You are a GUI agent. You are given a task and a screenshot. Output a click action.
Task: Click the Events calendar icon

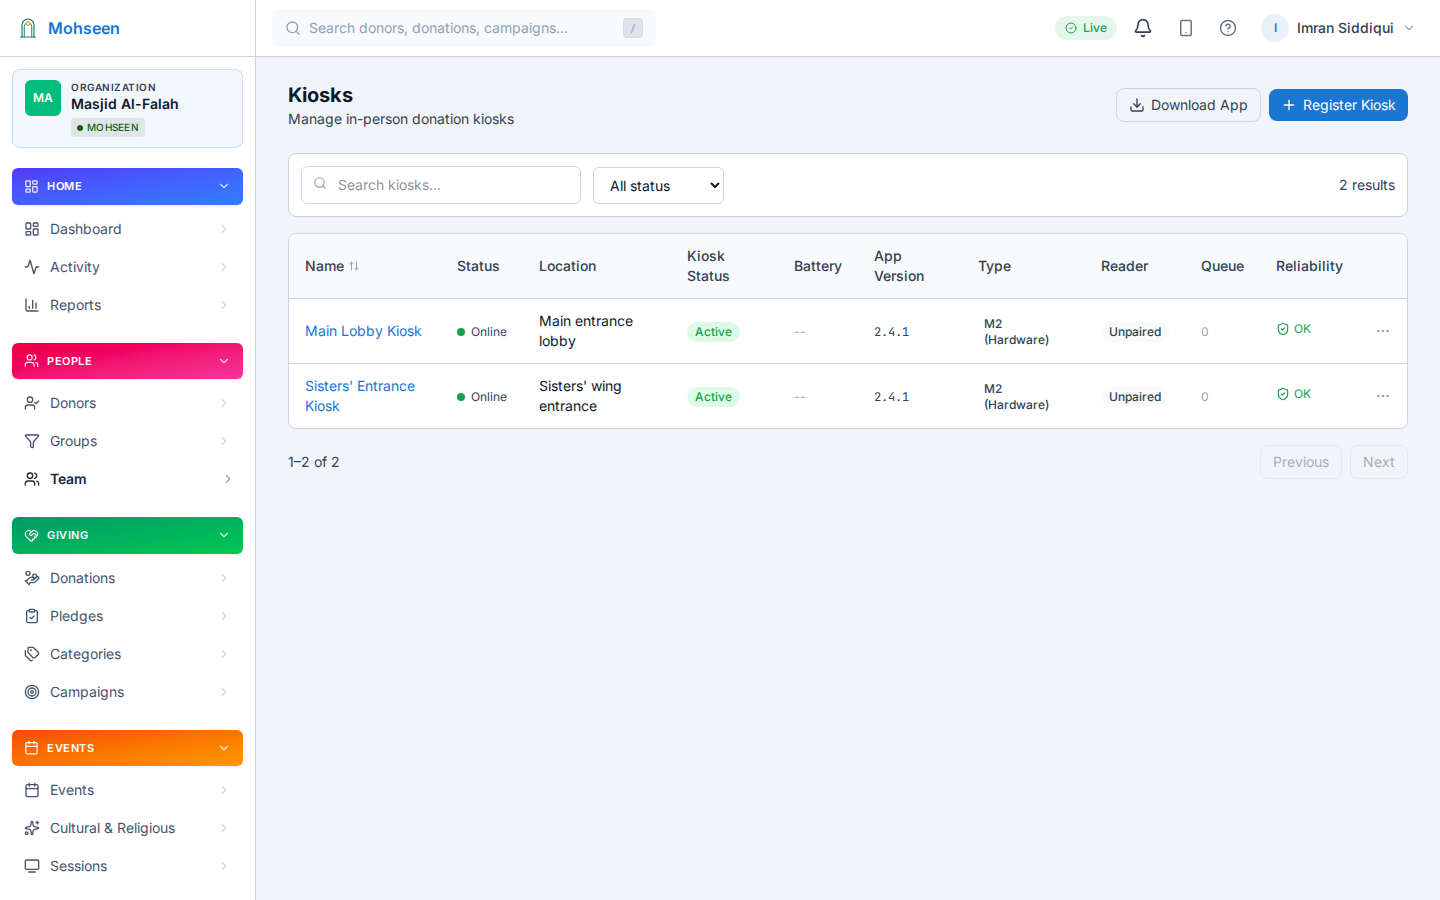(32, 790)
